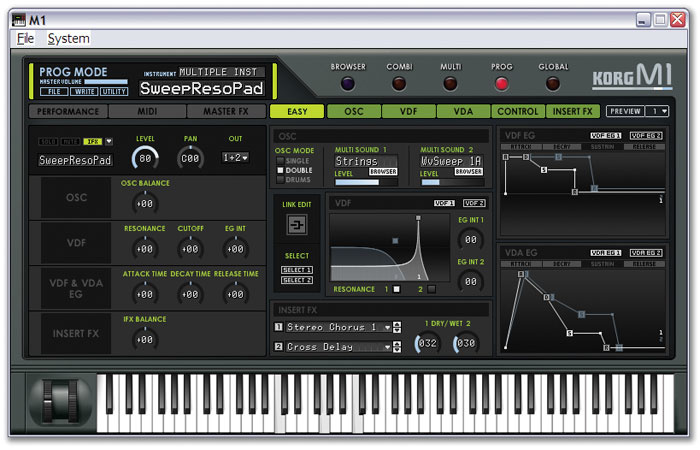The image size is (700, 450).
Task: Switch to the MIDI tab
Action: (x=147, y=112)
